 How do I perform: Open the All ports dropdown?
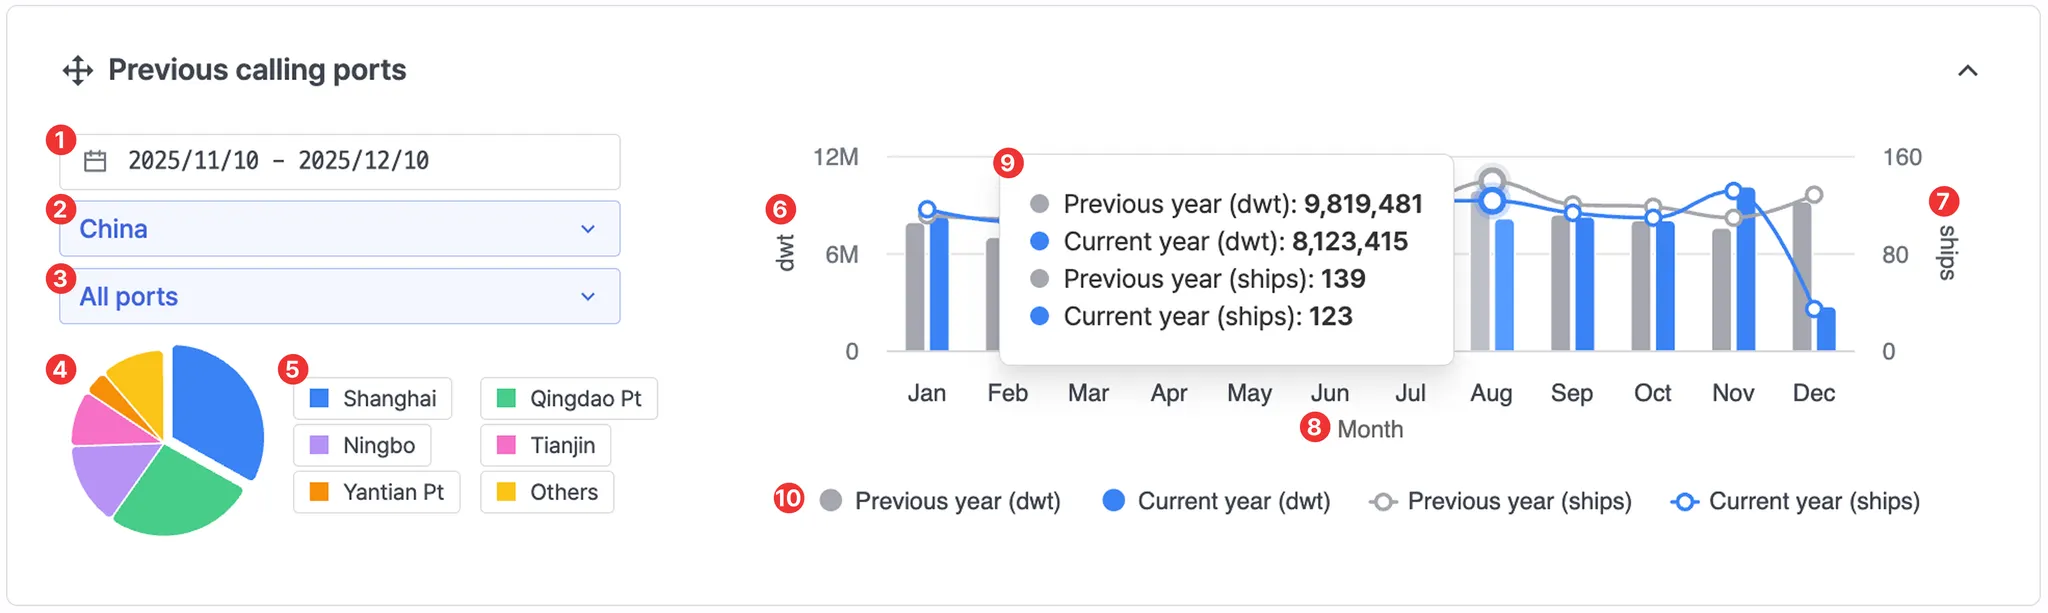coord(339,296)
